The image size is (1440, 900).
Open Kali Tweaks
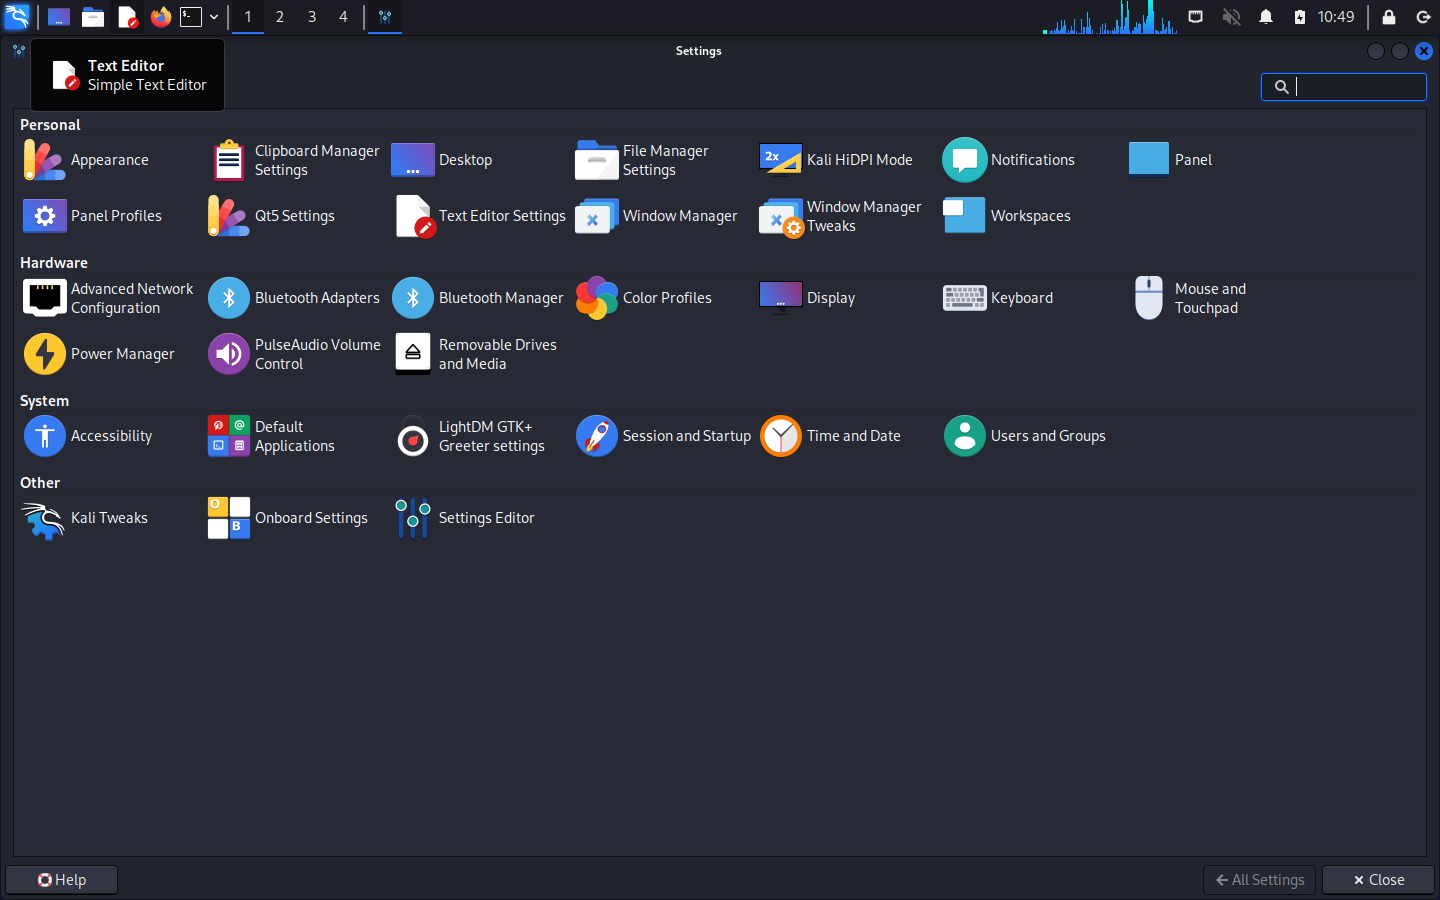pos(85,518)
